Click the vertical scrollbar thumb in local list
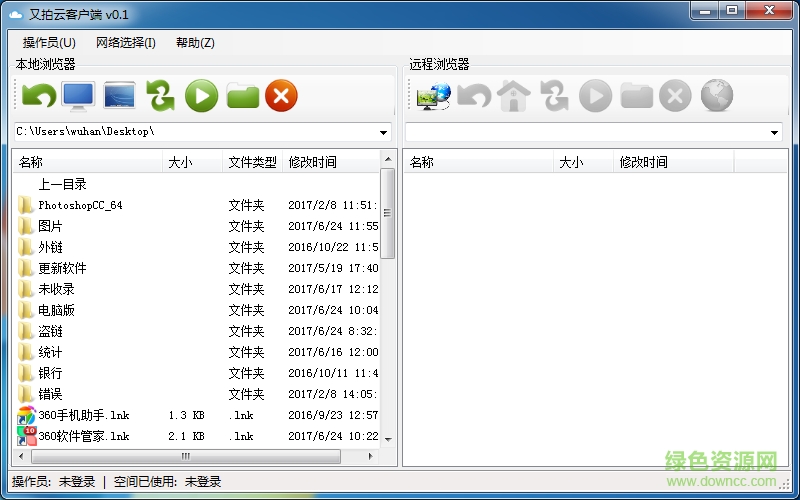The height and width of the screenshot is (500, 800). [388, 213]
